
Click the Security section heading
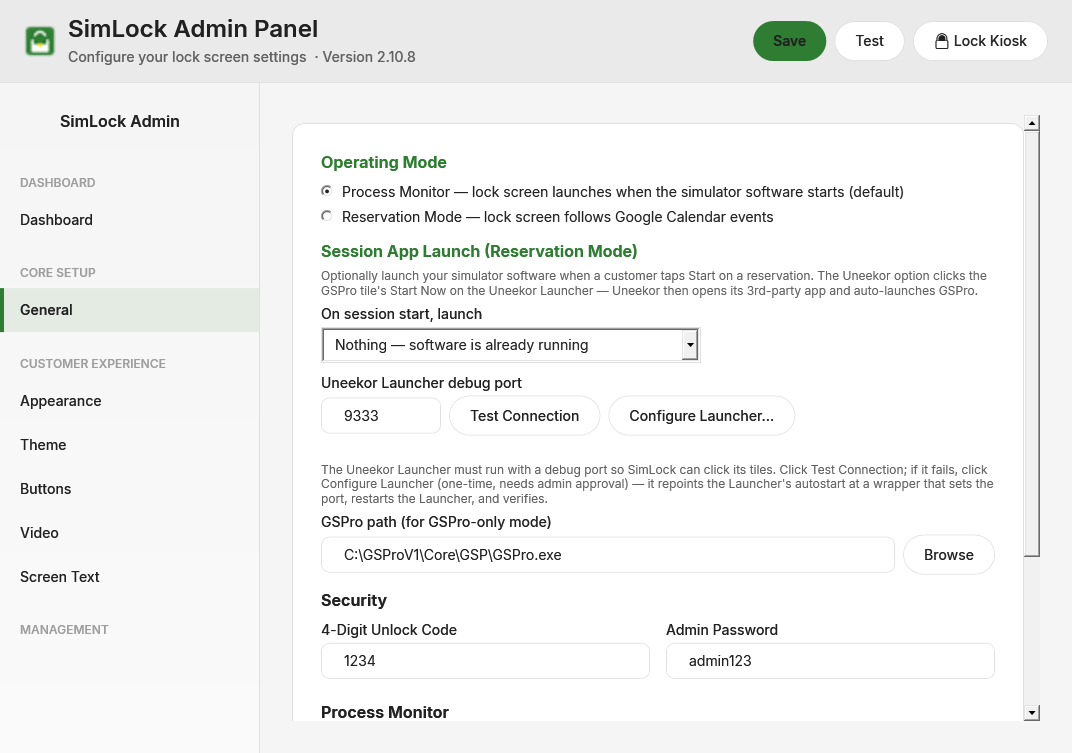tap(353, 600)
